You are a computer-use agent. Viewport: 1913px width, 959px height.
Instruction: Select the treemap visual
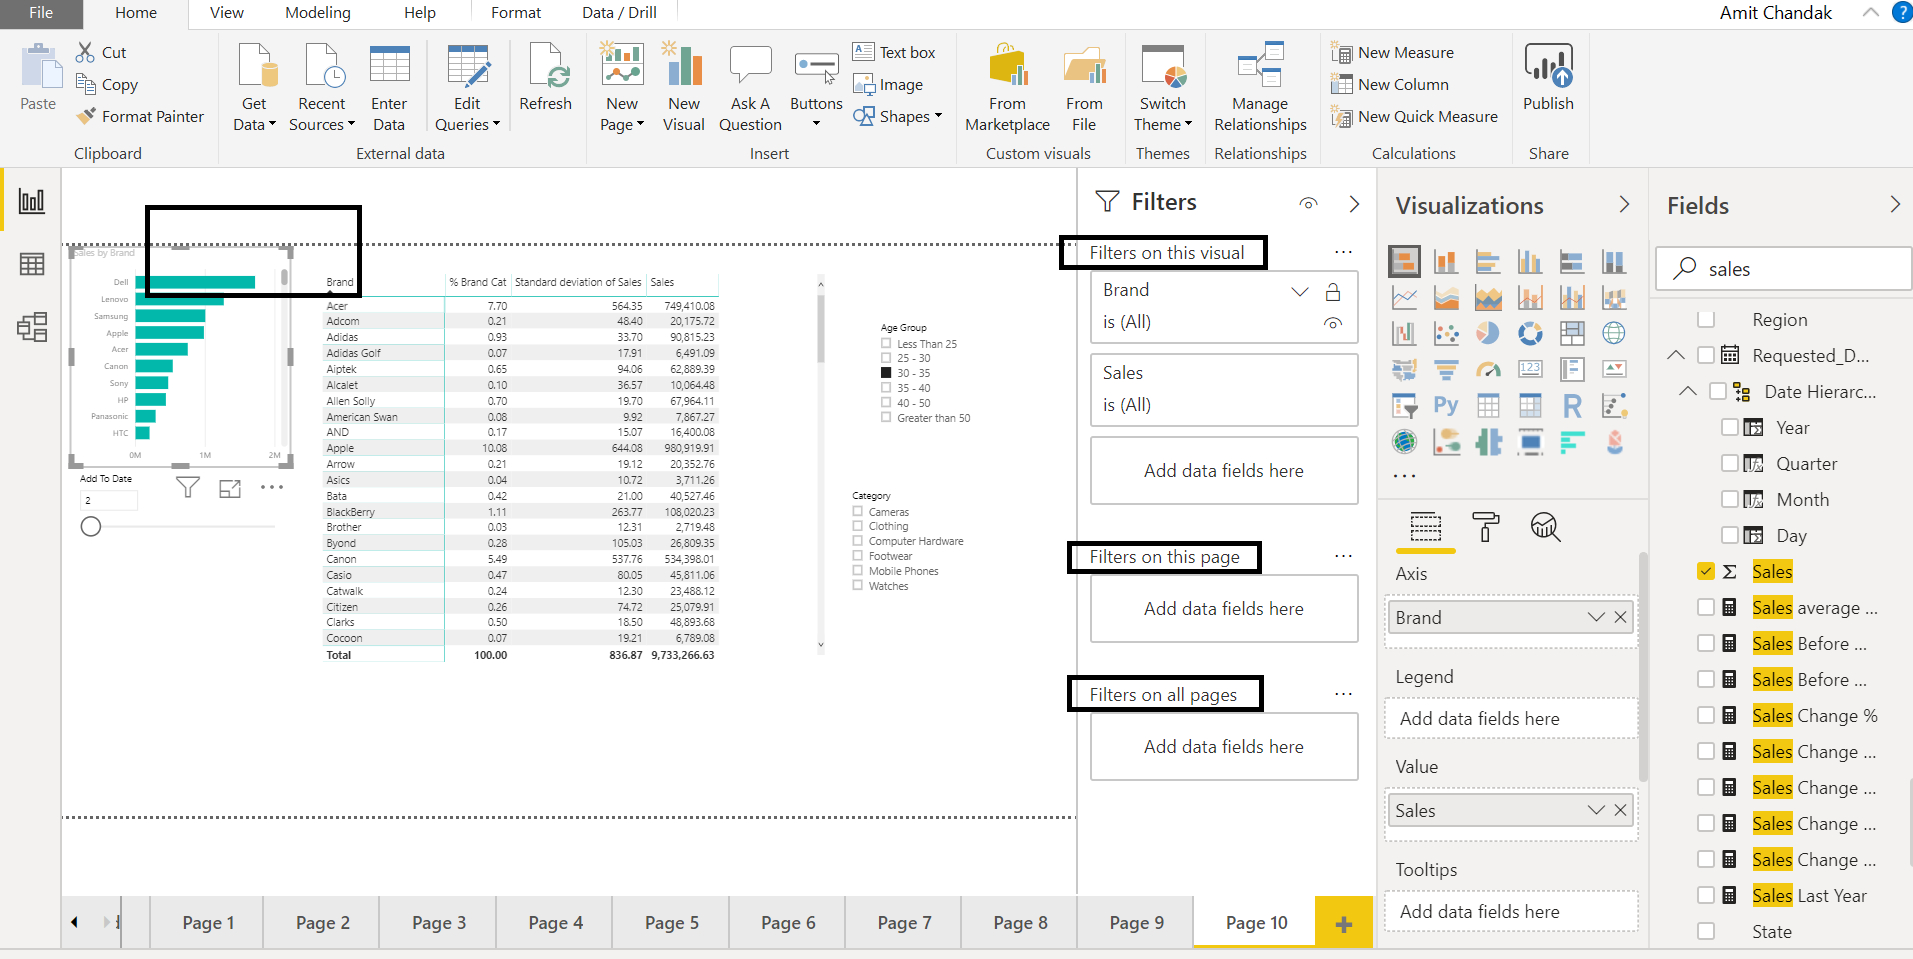[x=1572, y=333]
